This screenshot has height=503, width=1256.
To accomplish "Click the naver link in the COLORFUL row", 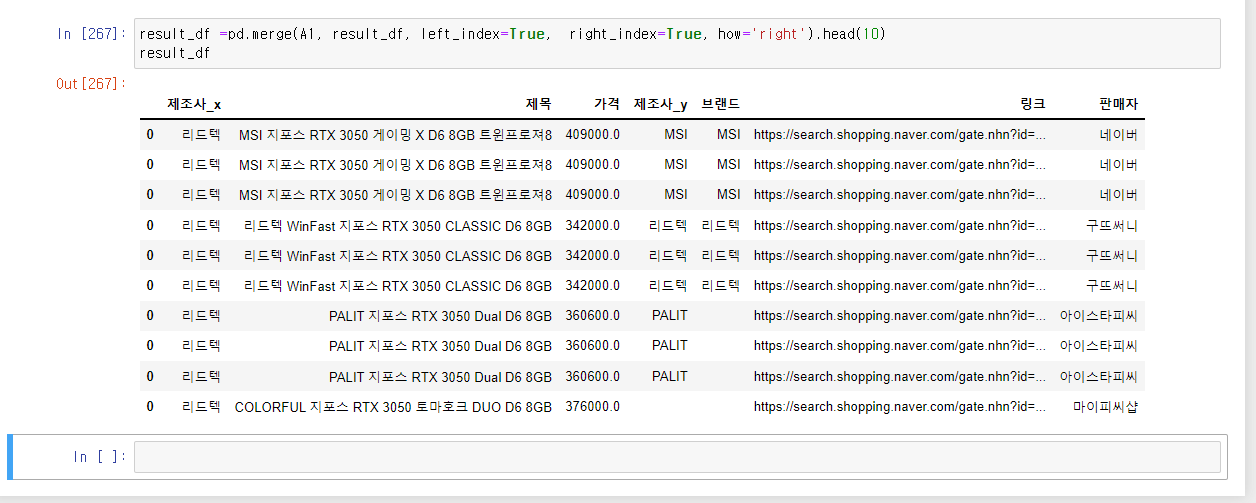I will pyautogui.click(x=900, y=407).
